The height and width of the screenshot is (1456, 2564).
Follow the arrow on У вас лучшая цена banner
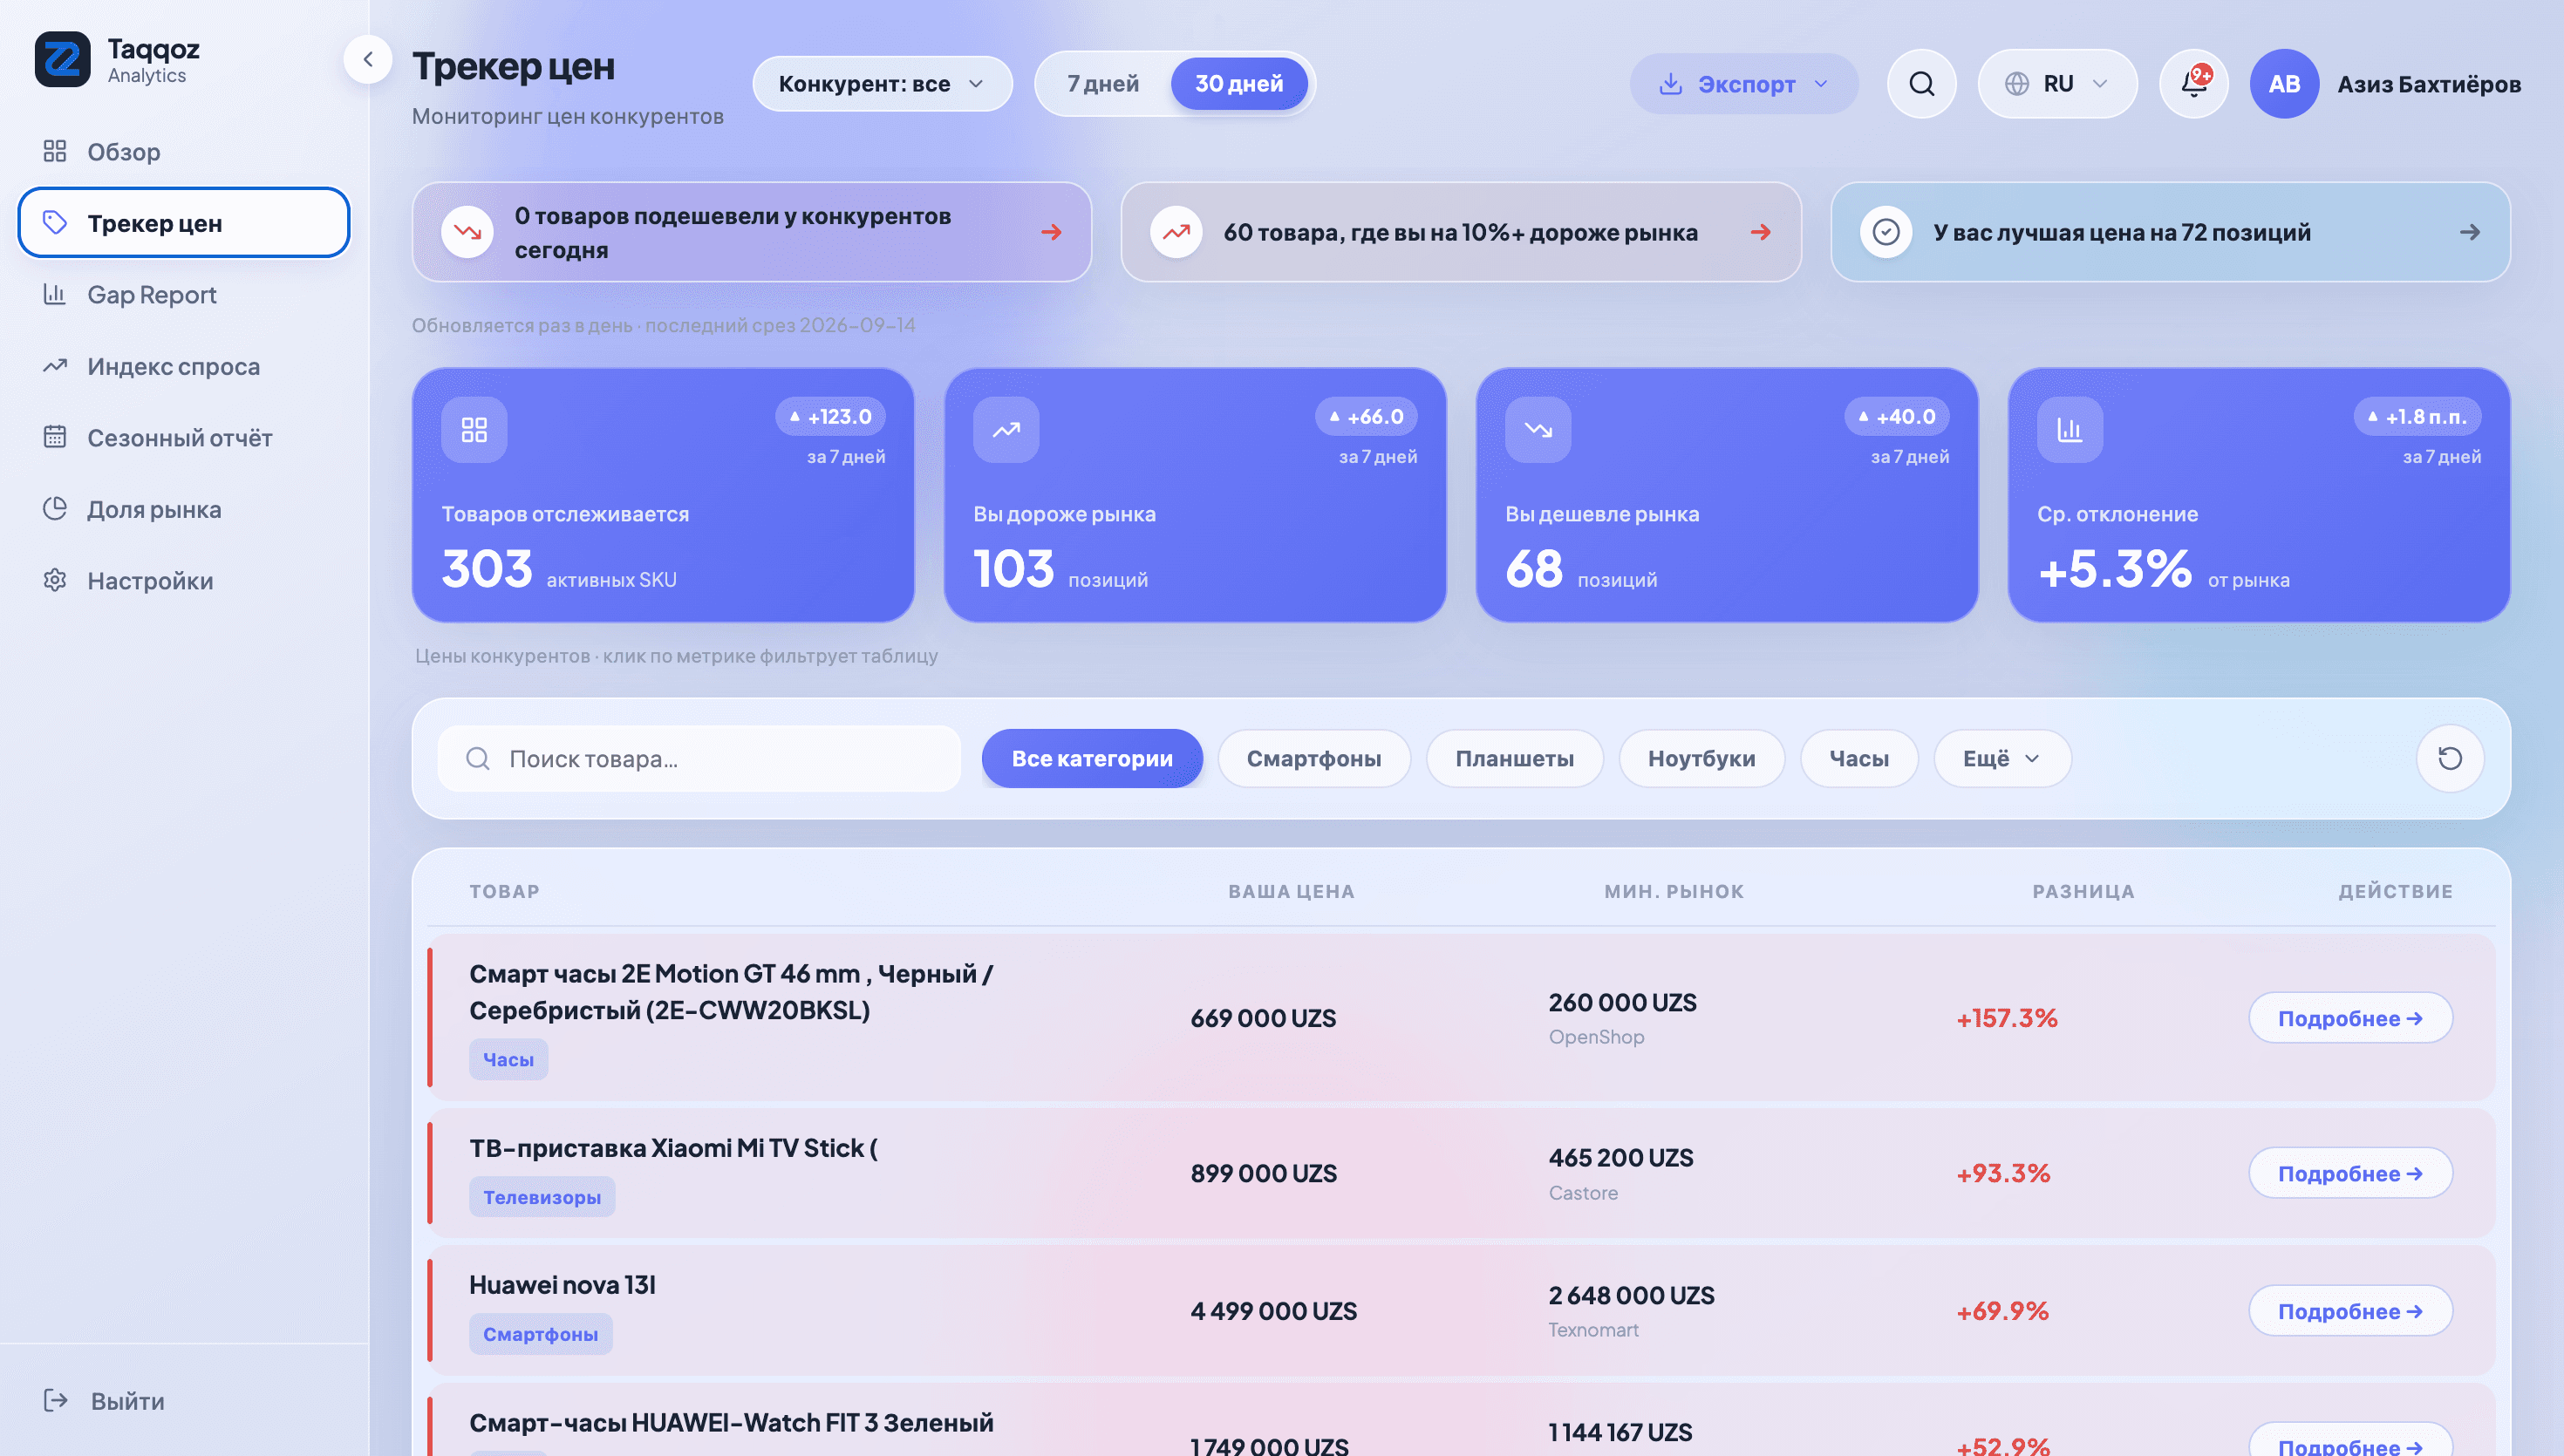point(2469,232)
